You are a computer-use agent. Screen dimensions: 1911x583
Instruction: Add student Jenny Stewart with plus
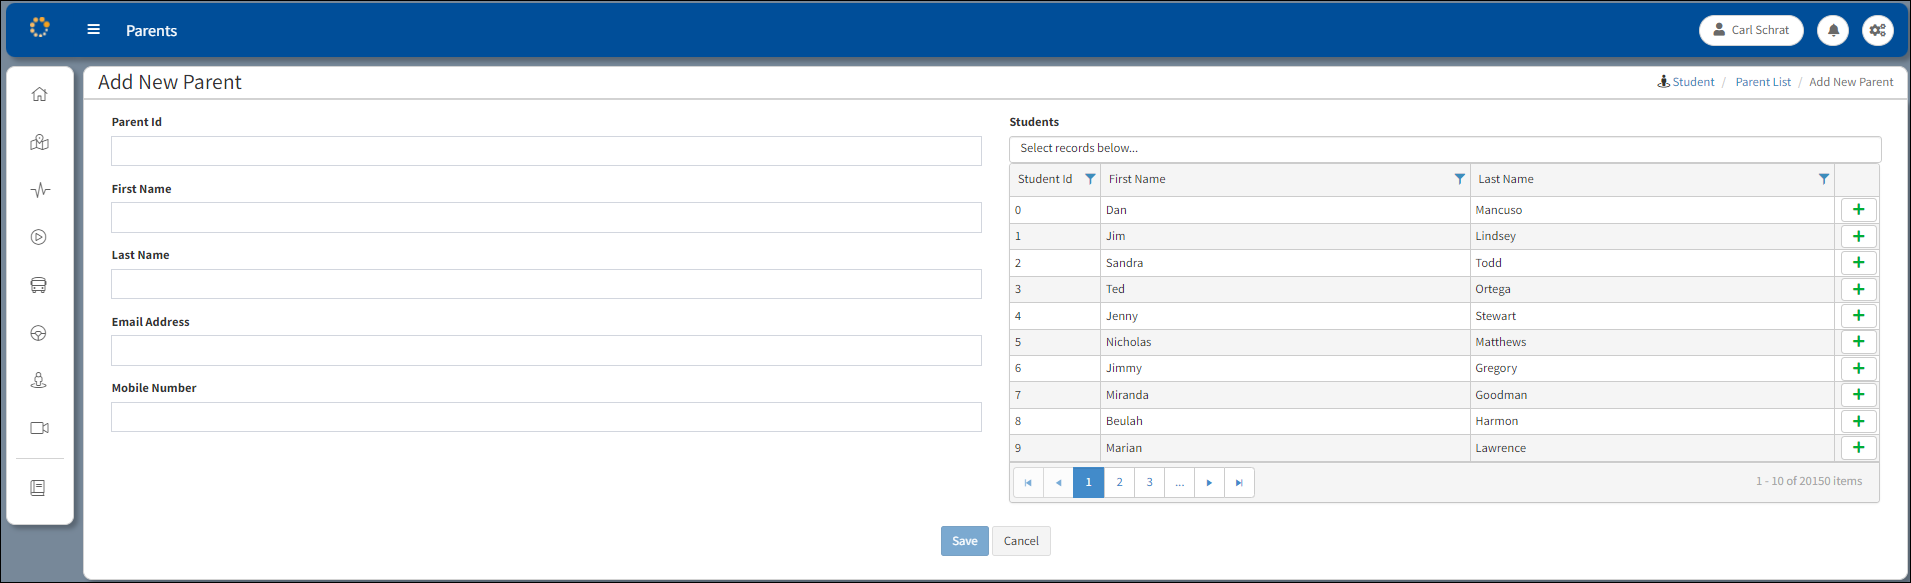(x=1858, y=316)
